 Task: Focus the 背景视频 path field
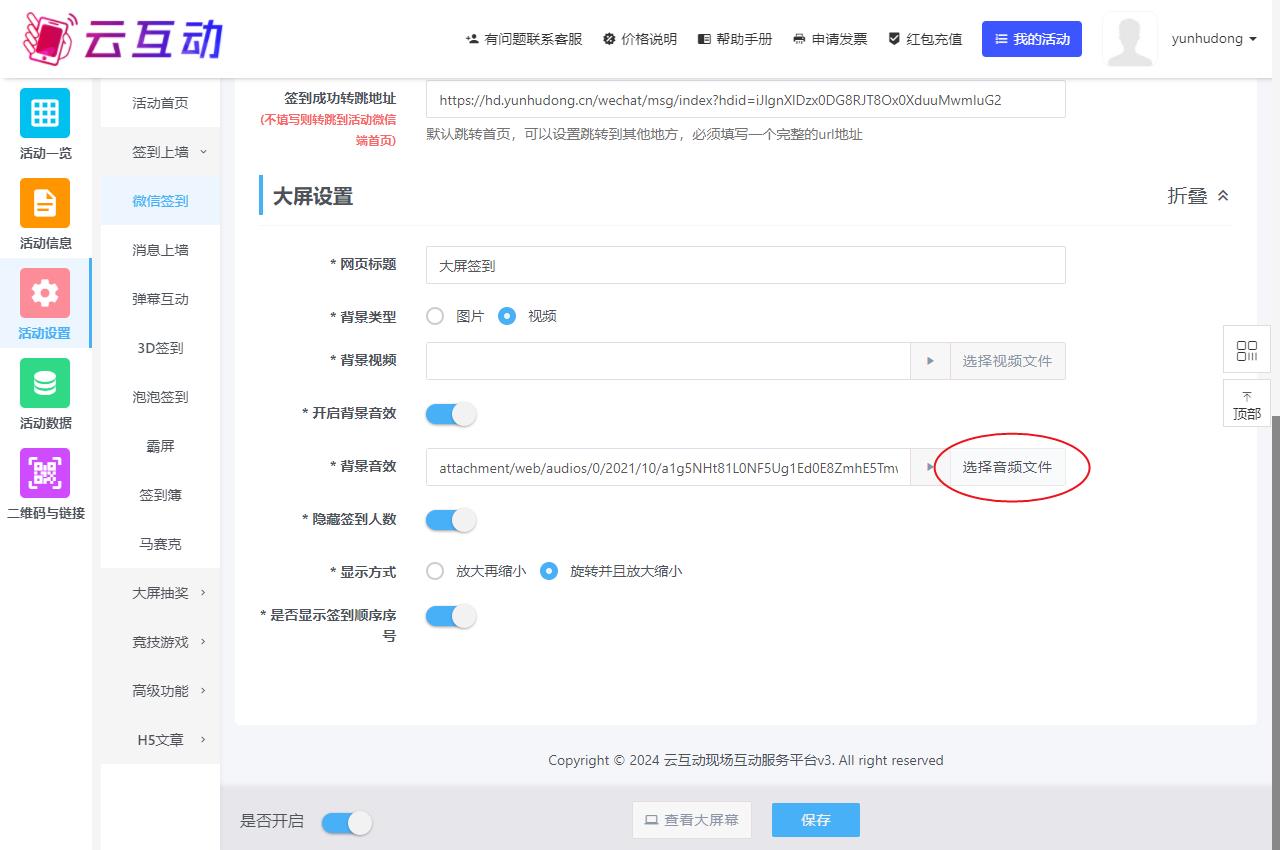[x=668, y=361]
